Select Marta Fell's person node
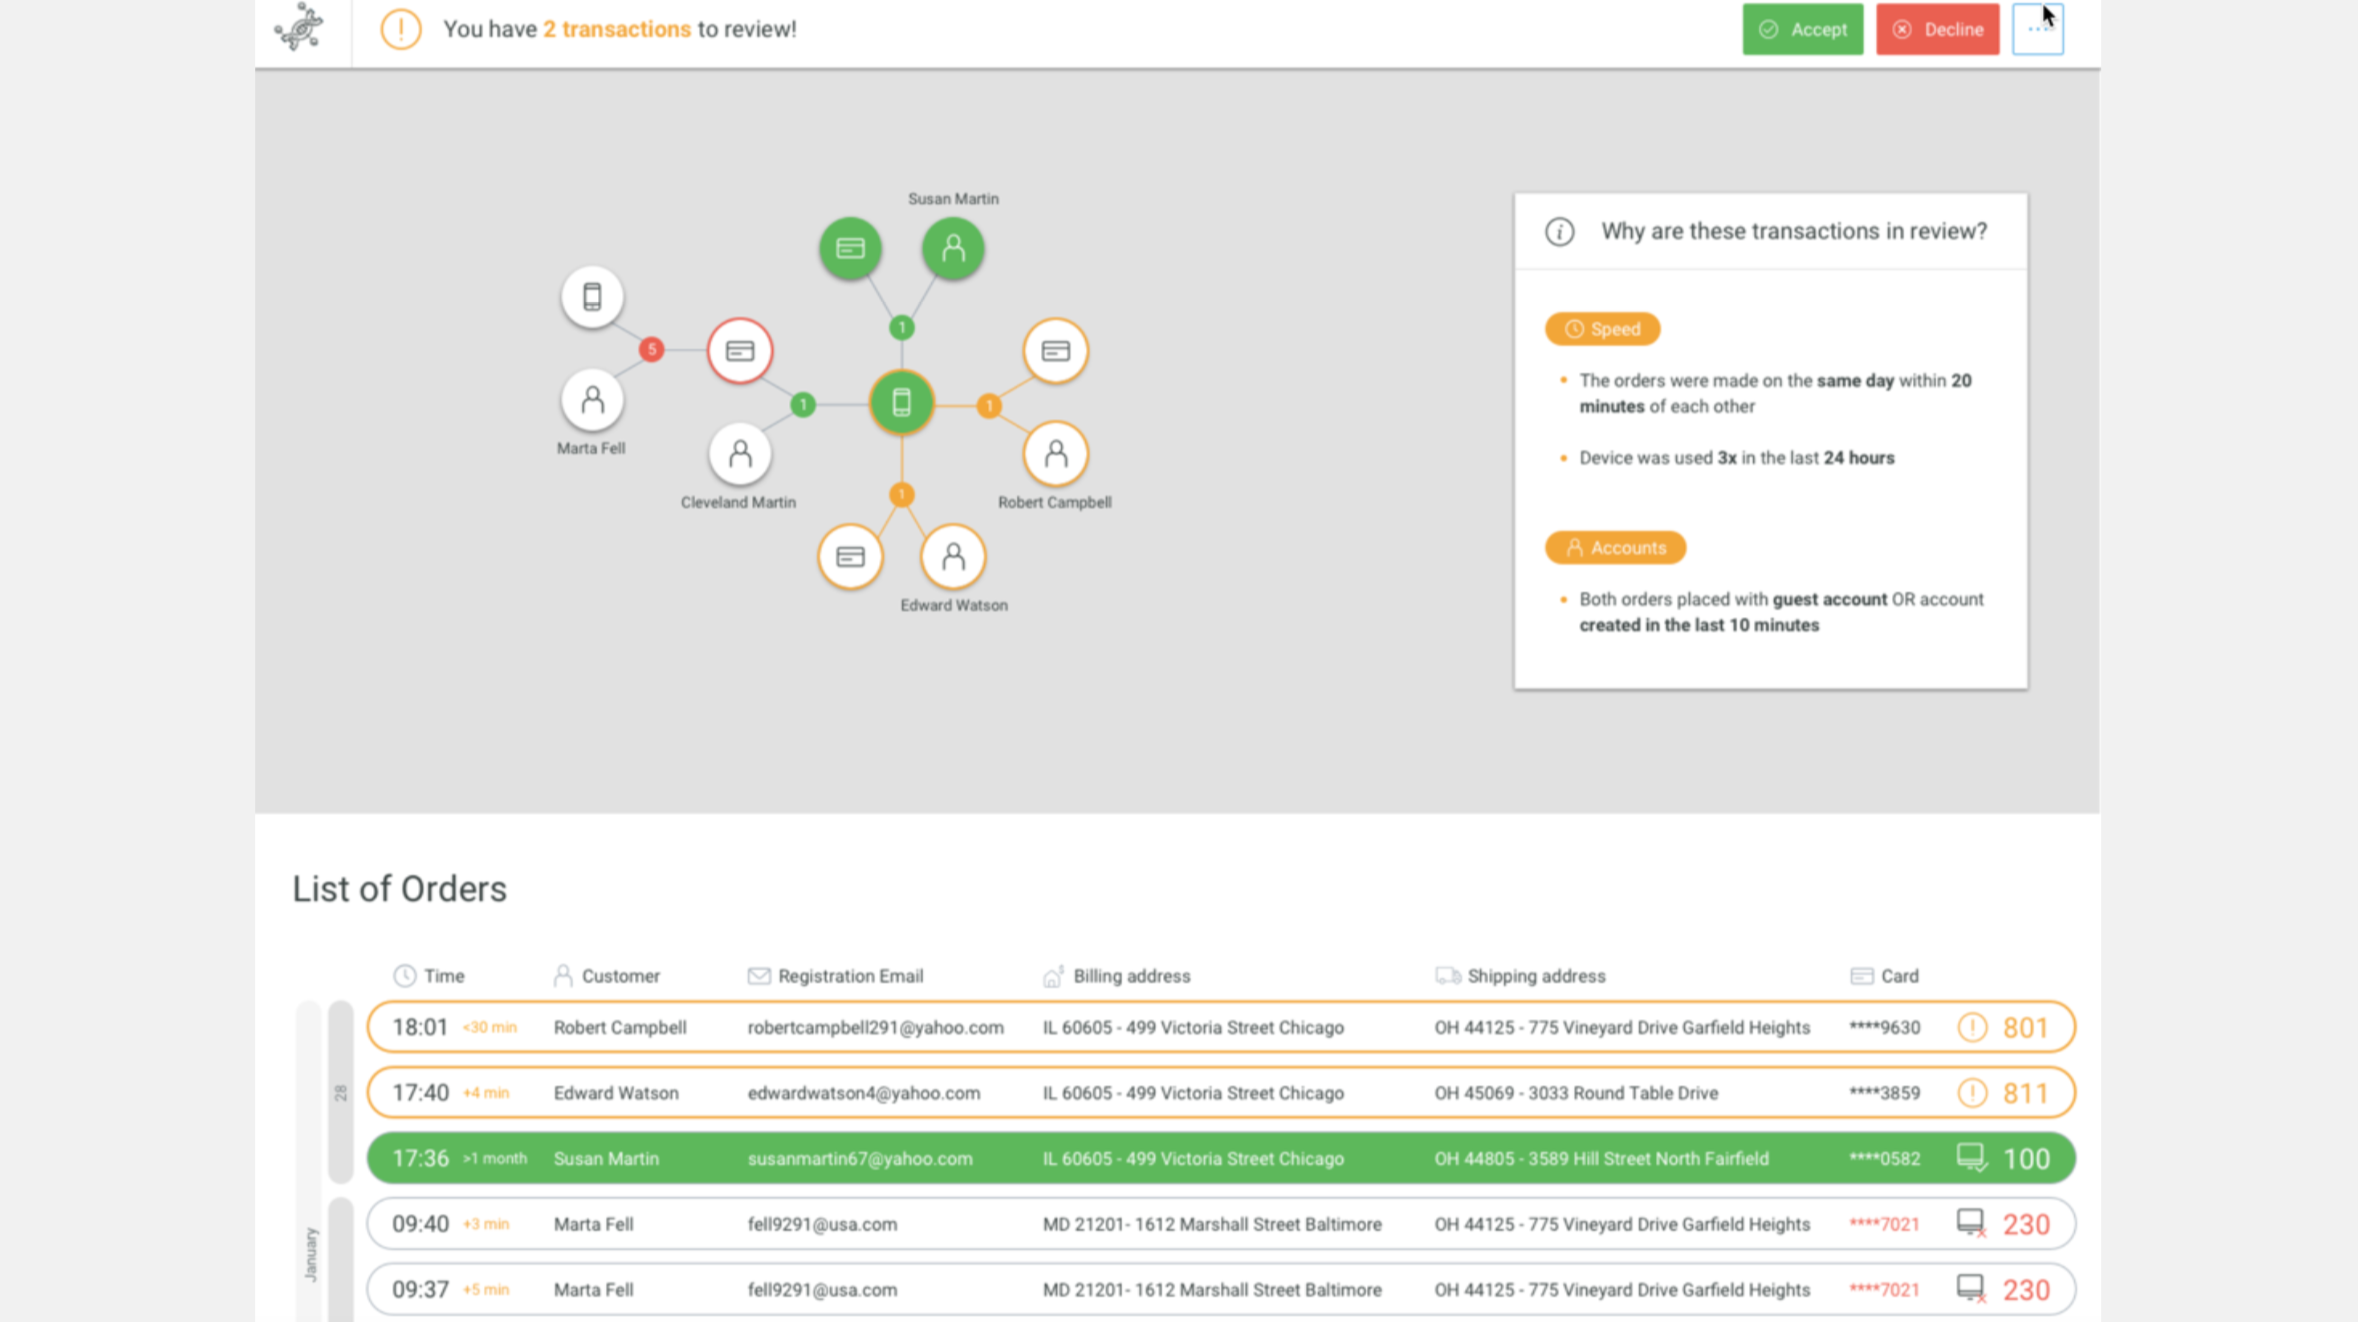2358x1322 pixels. click(x=592, y=400)
